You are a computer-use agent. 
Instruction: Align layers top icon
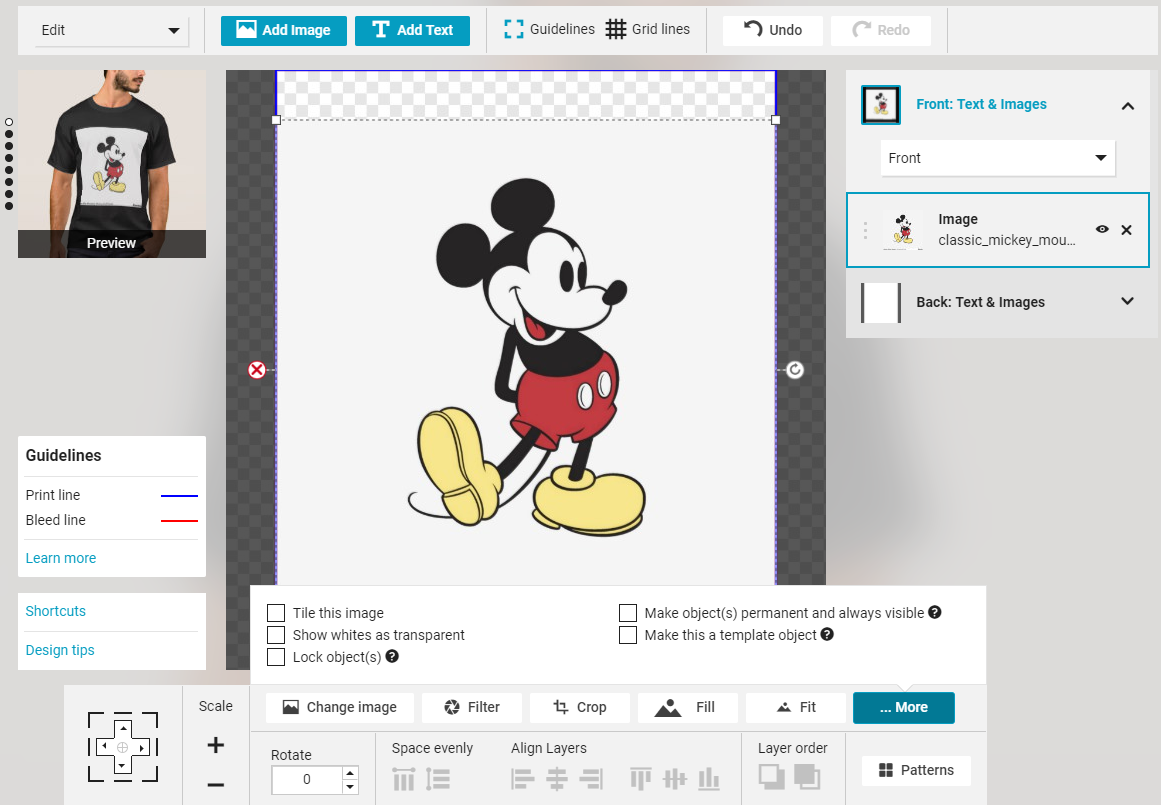640,779
